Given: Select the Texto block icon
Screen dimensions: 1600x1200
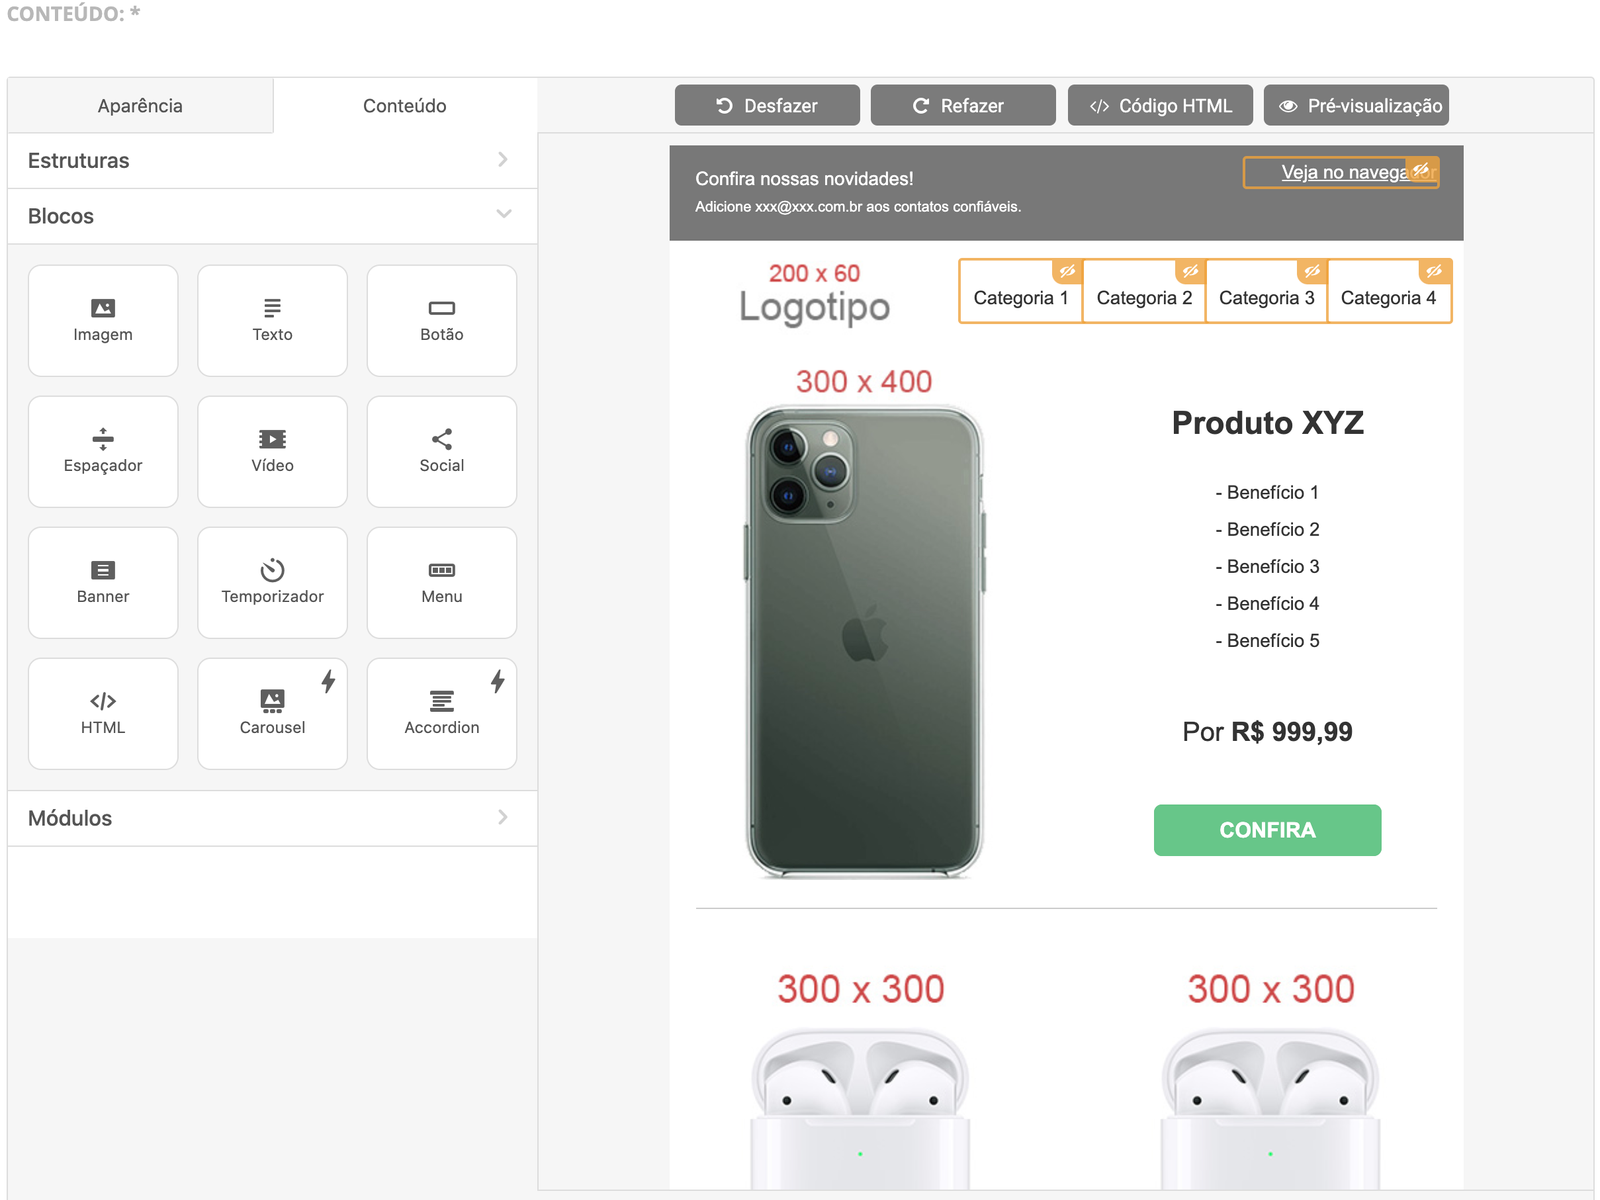Looking at the screenshot, I should coord(272,309).
